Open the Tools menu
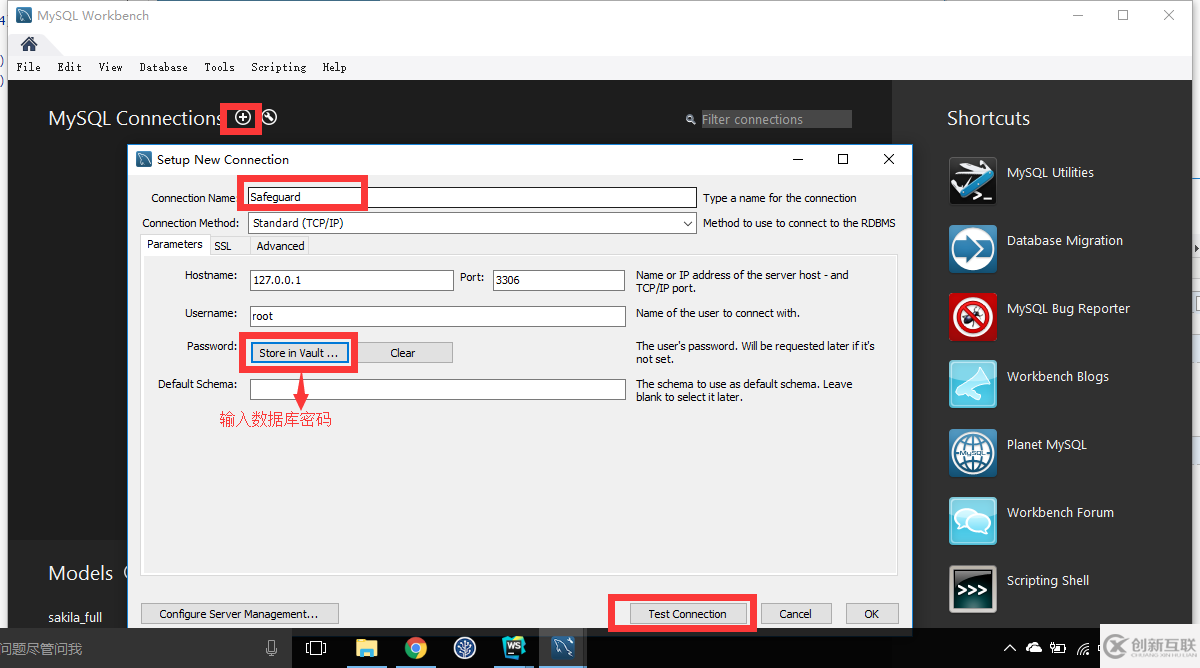 pyautogui.click(x=219, y=67)
